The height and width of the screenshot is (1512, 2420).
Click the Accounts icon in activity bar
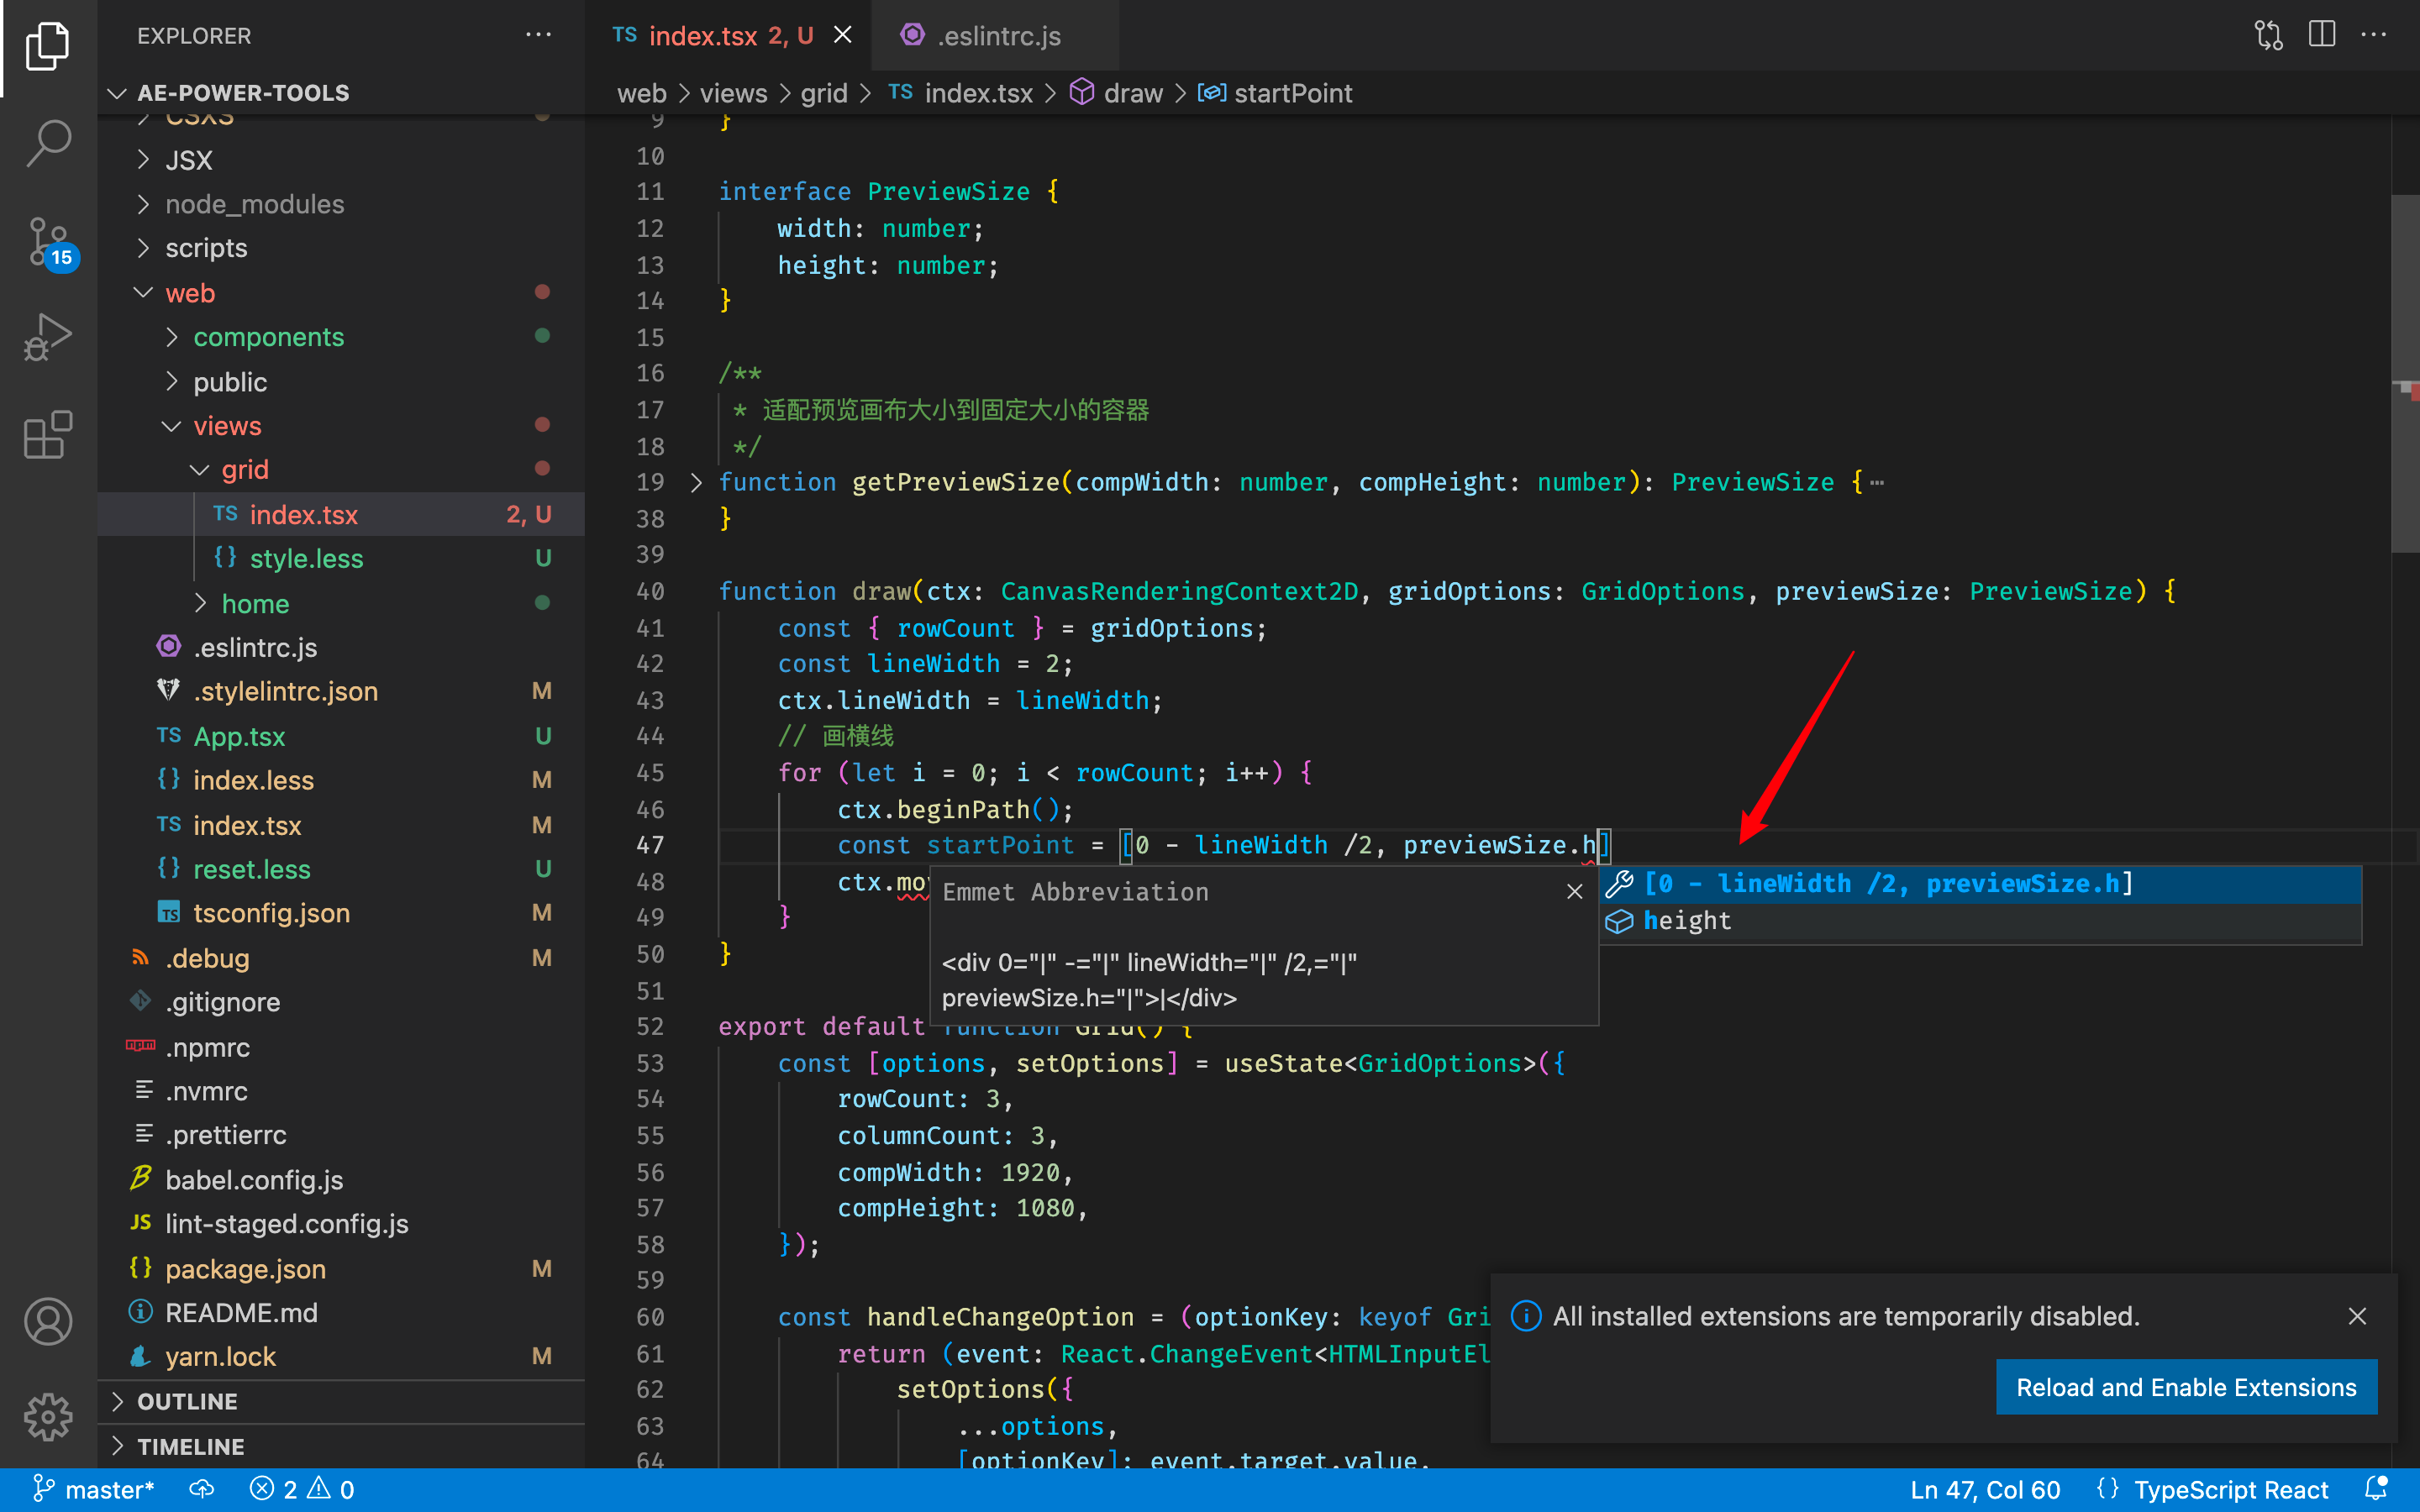tap(47, 1321)
